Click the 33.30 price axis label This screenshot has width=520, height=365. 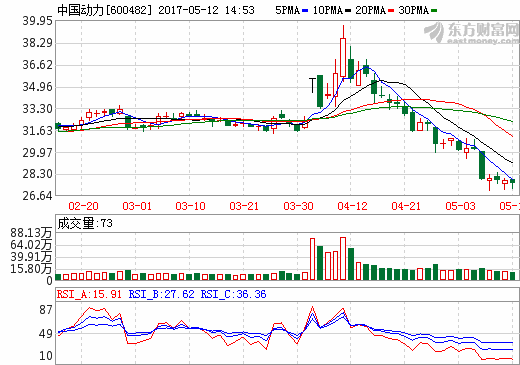click(x=38, y=109)
